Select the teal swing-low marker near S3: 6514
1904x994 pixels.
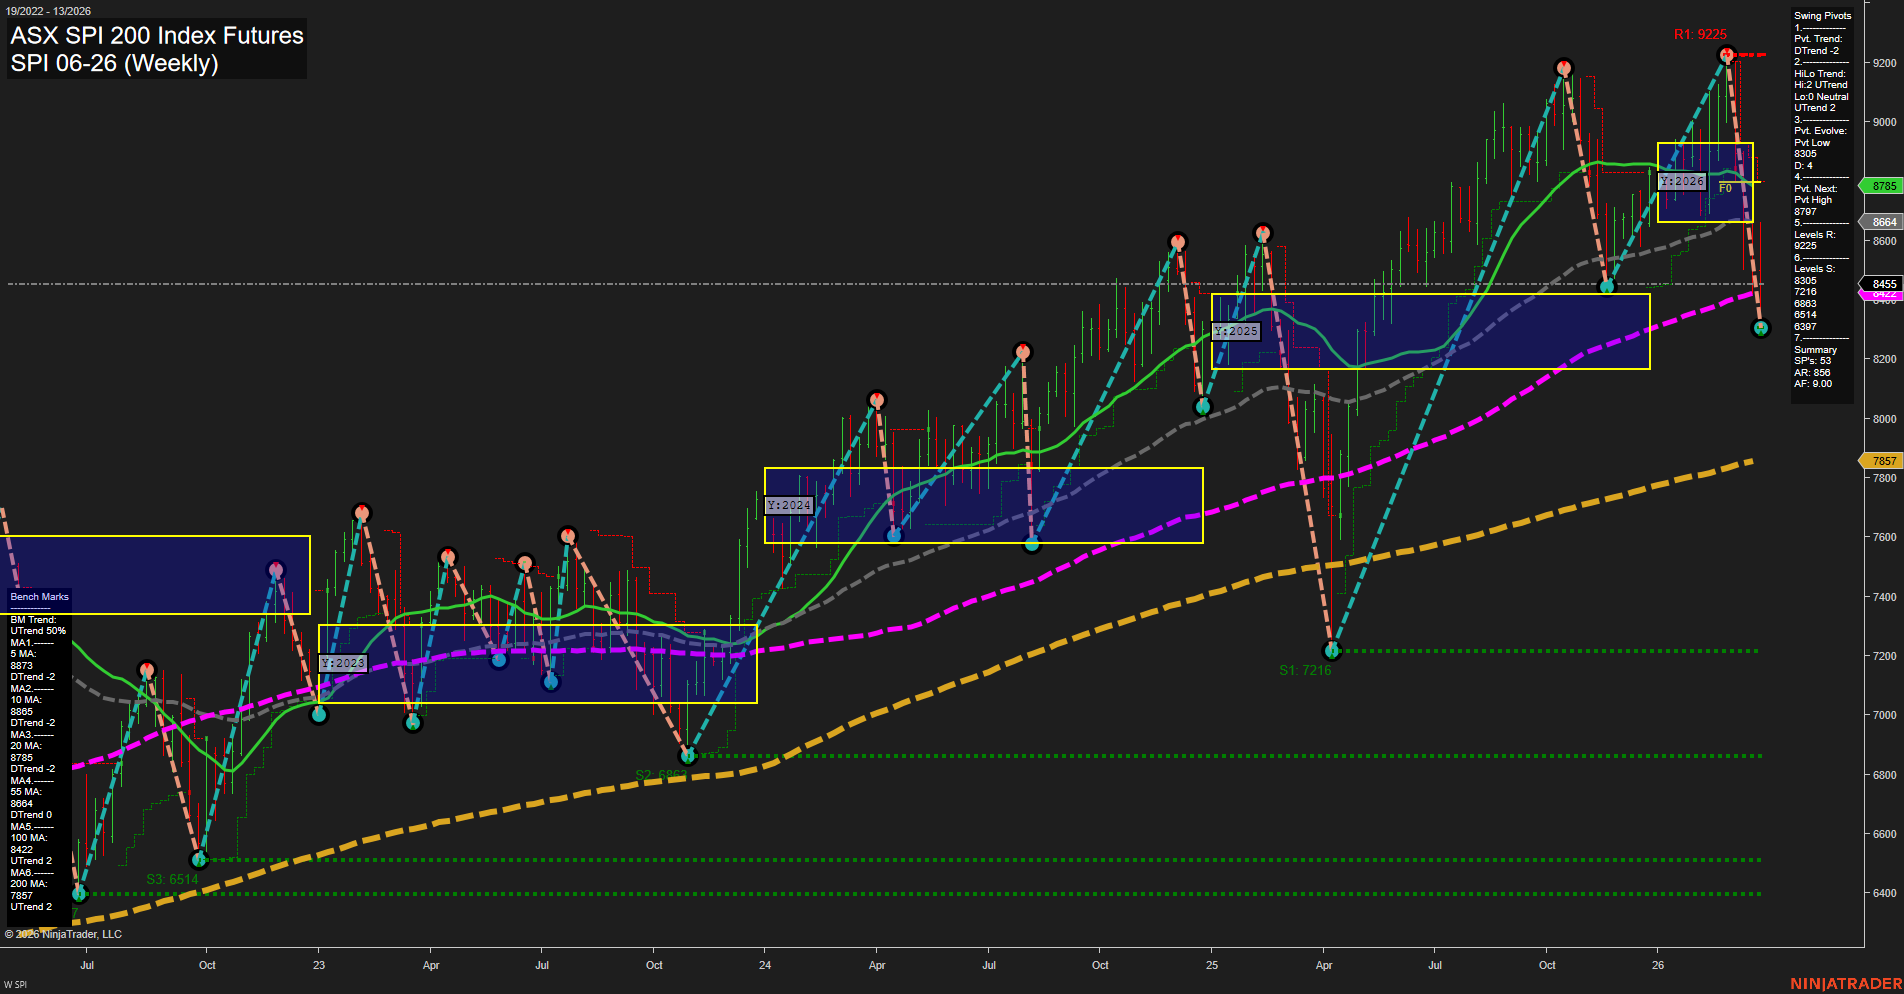tap(199, 860)
